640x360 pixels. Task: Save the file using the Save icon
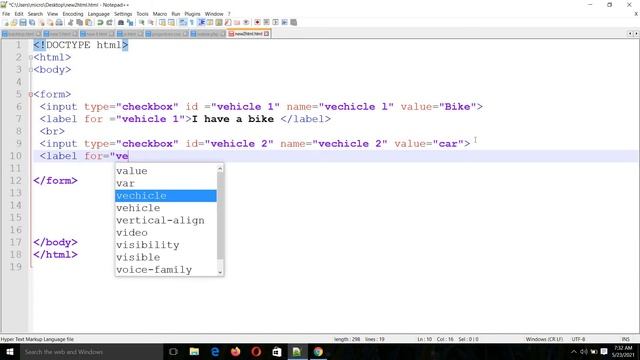23,22
